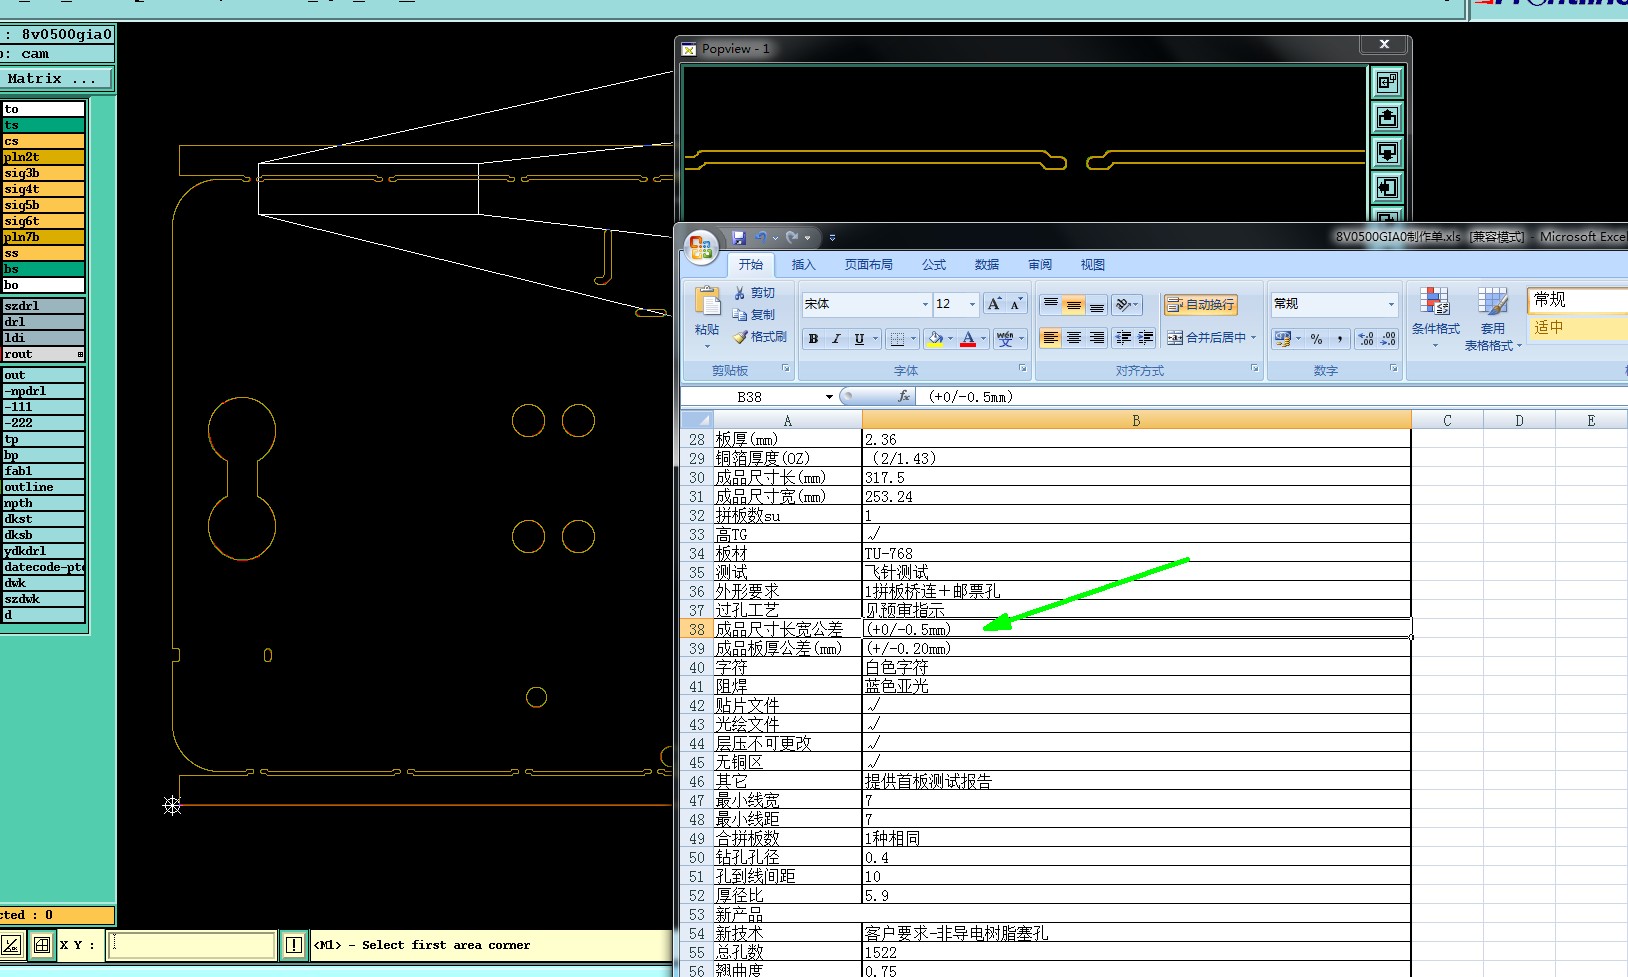
Task: Cut selection with the scissors icon
Action: [740, 293]
